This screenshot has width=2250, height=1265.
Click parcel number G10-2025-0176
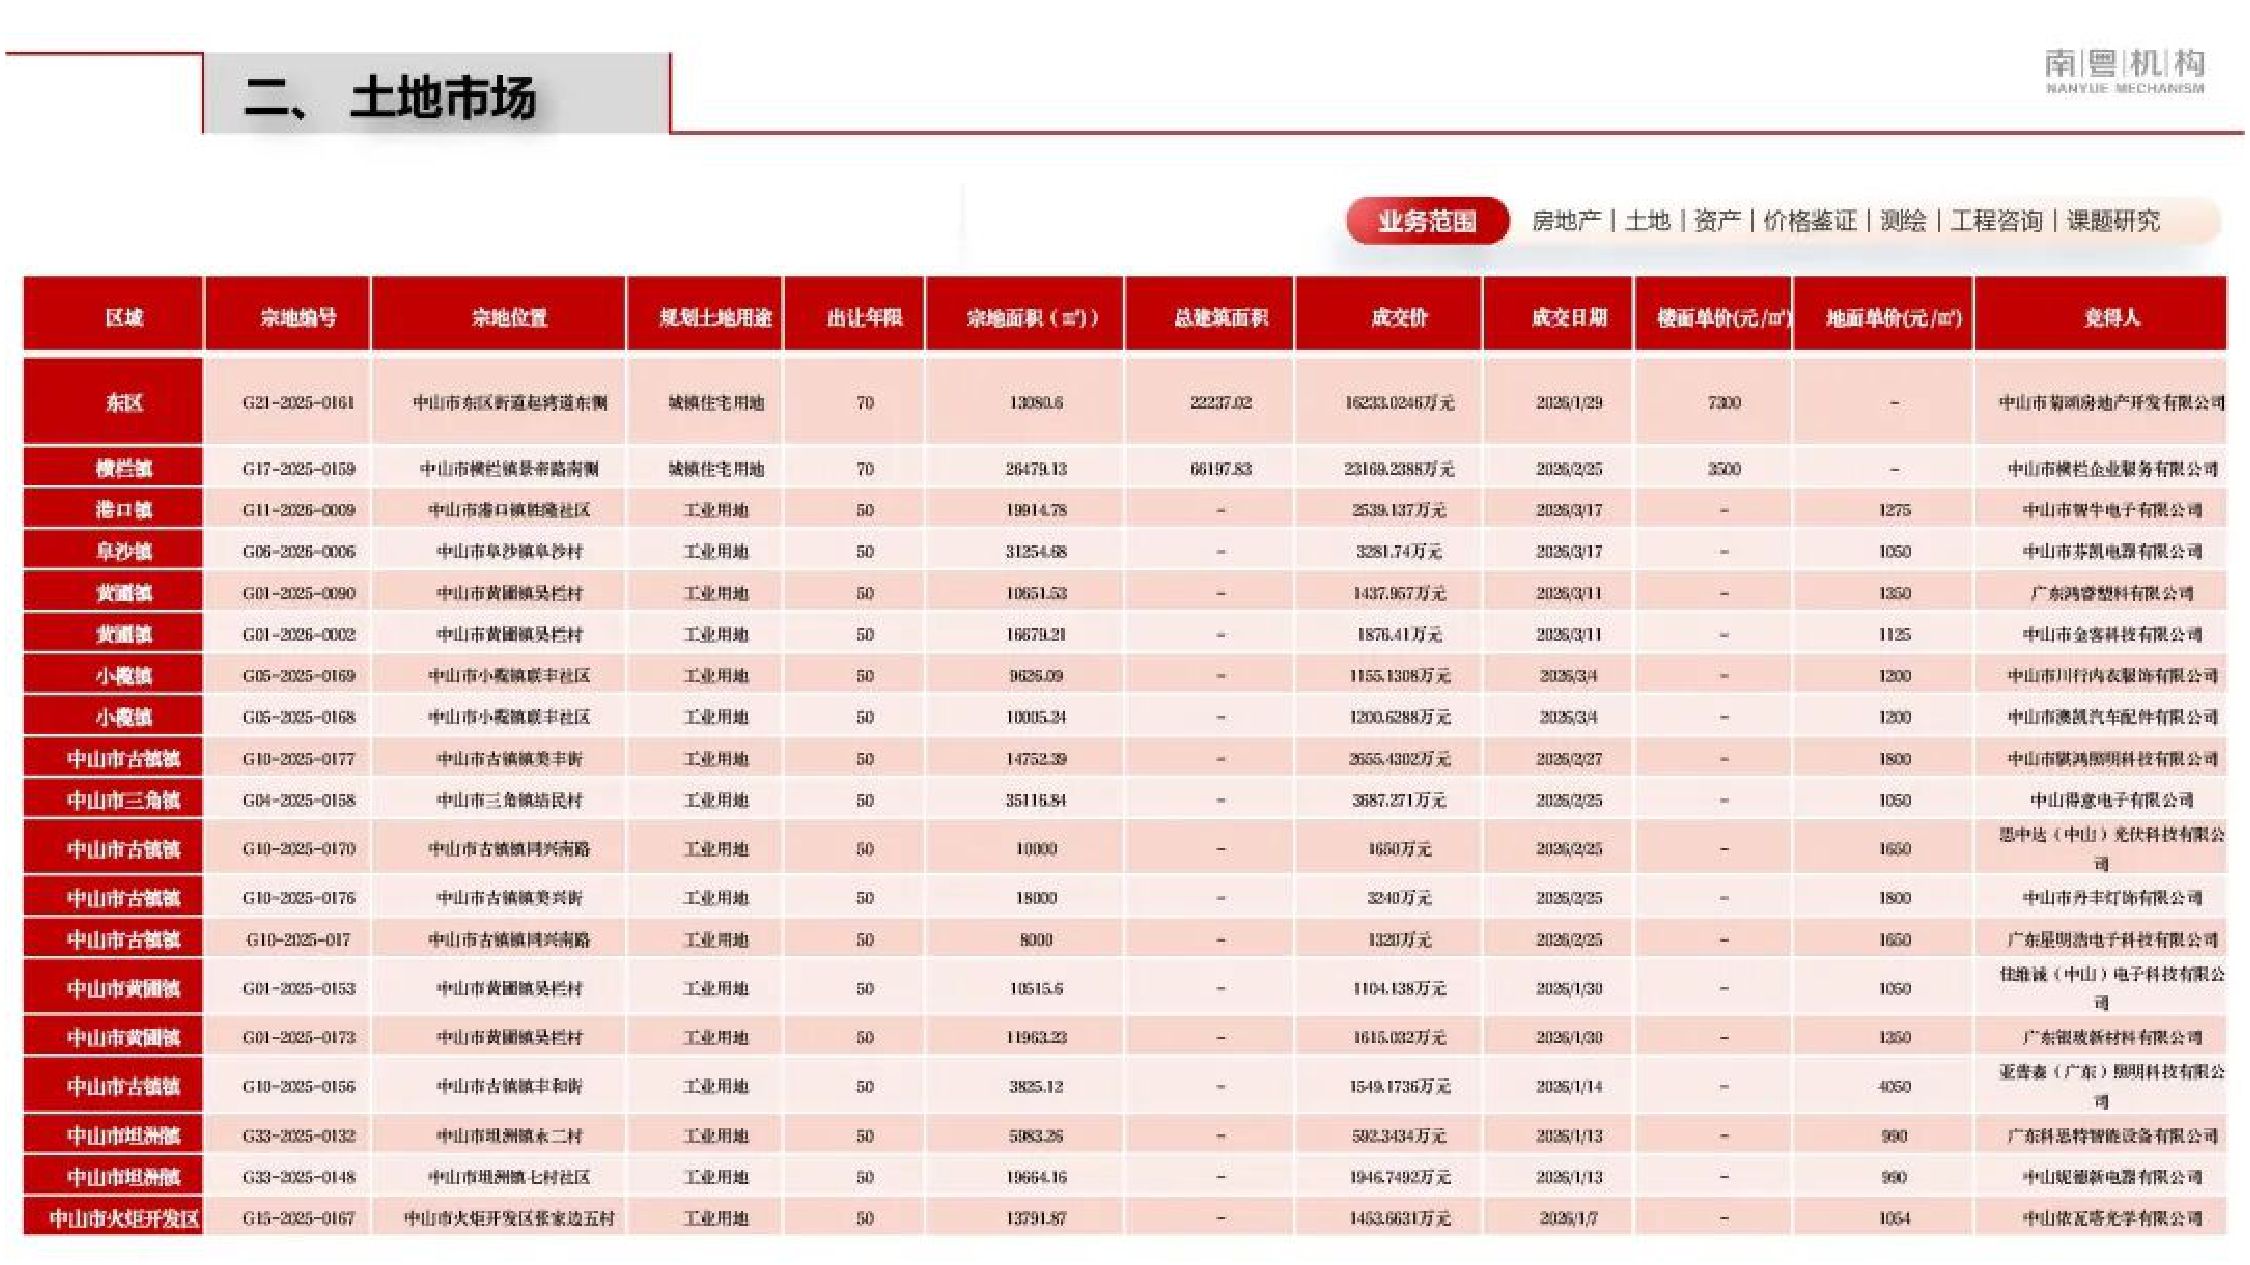point(298,898)
